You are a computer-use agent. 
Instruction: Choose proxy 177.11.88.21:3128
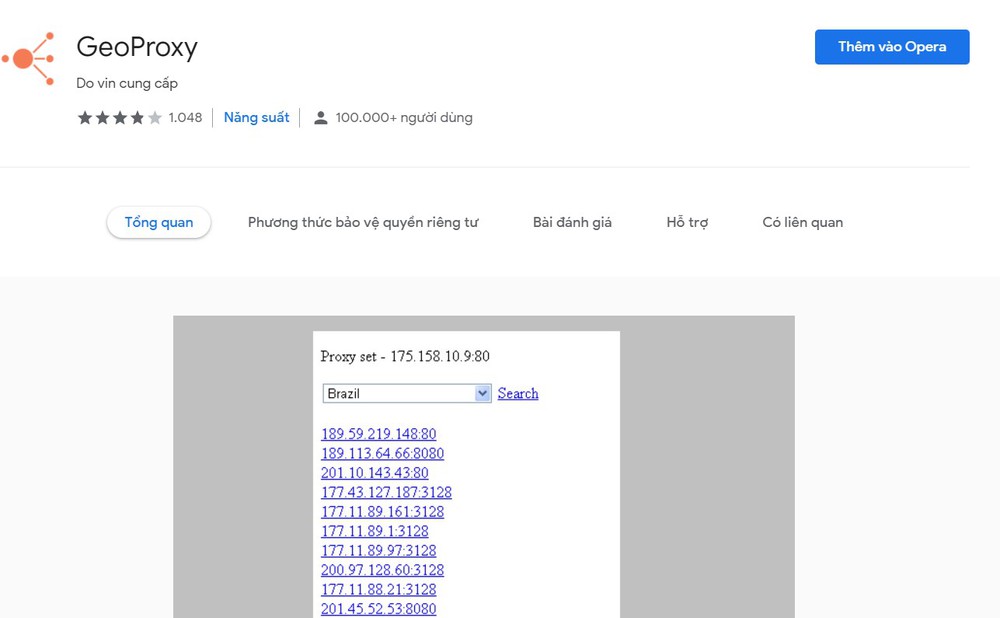coord(379,589)
